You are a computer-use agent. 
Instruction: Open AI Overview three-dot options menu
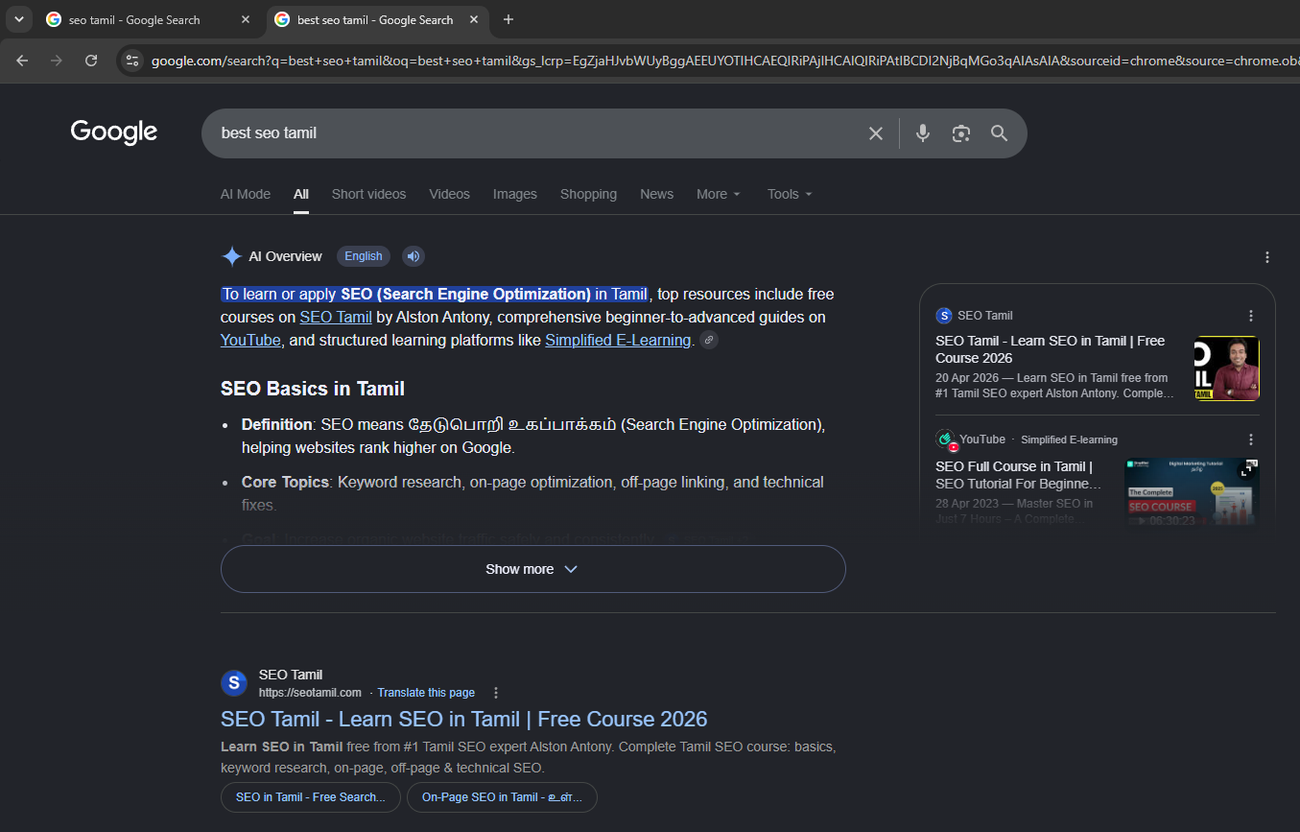(1267, 257)
